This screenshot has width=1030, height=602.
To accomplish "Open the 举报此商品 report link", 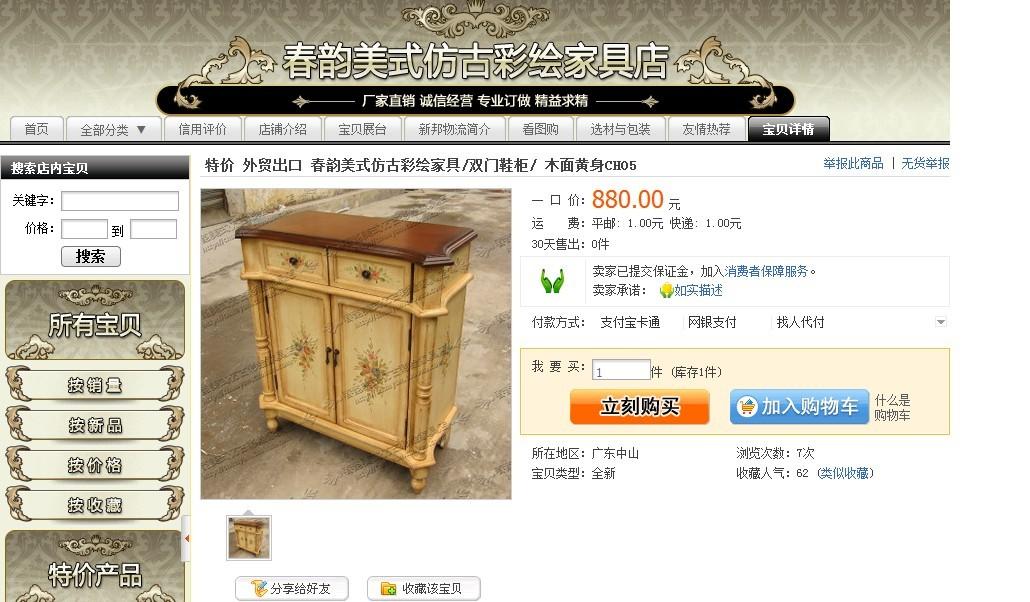I will pyautogui.click(x=853, y=163).
